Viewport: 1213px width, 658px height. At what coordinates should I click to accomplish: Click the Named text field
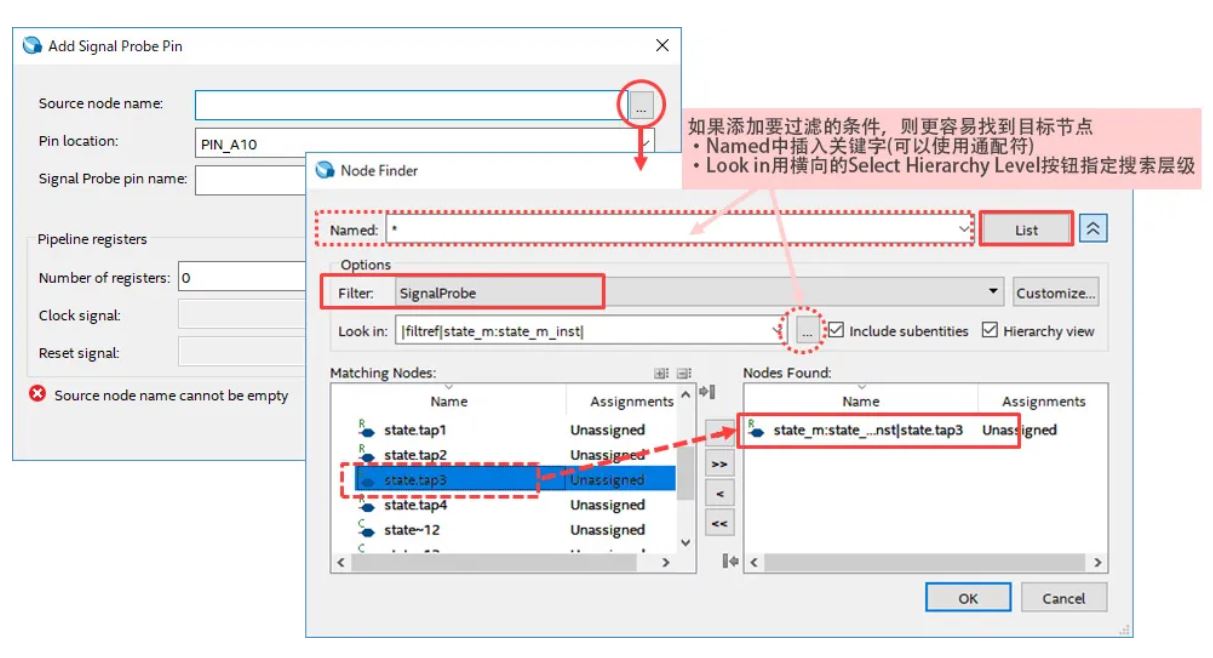[x=669, y=230]
